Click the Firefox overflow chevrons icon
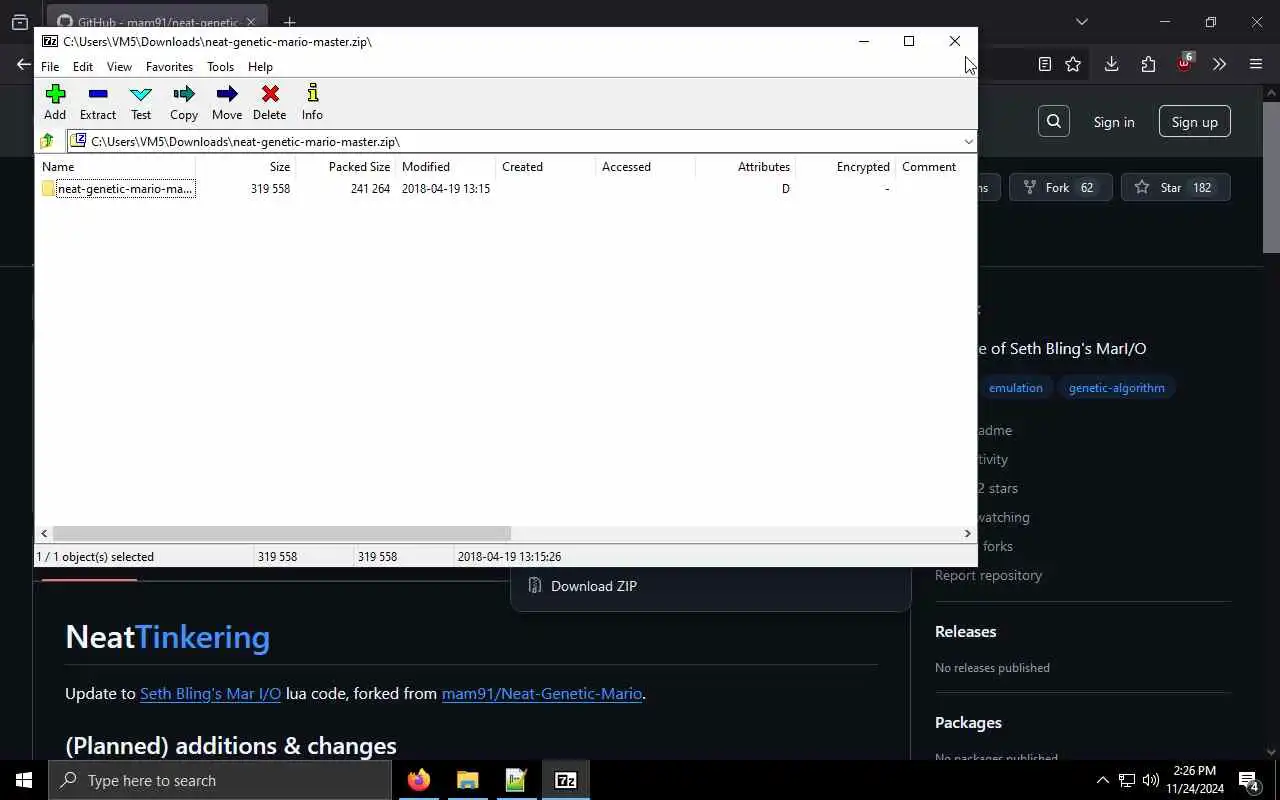This screenshot has height=800, width=1280. coord(1219,64)
